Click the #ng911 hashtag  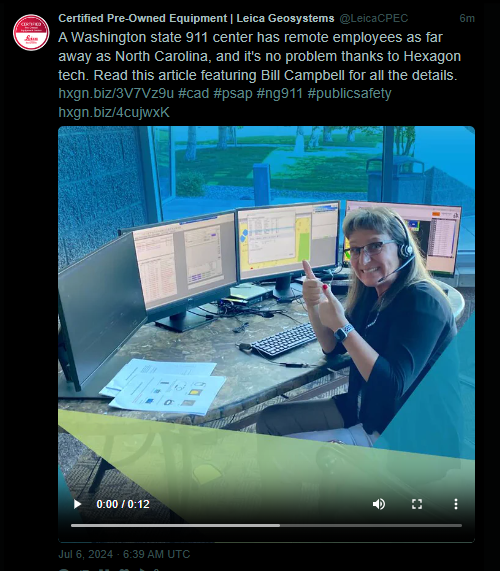pyautogui.click(x=280, y=94)
